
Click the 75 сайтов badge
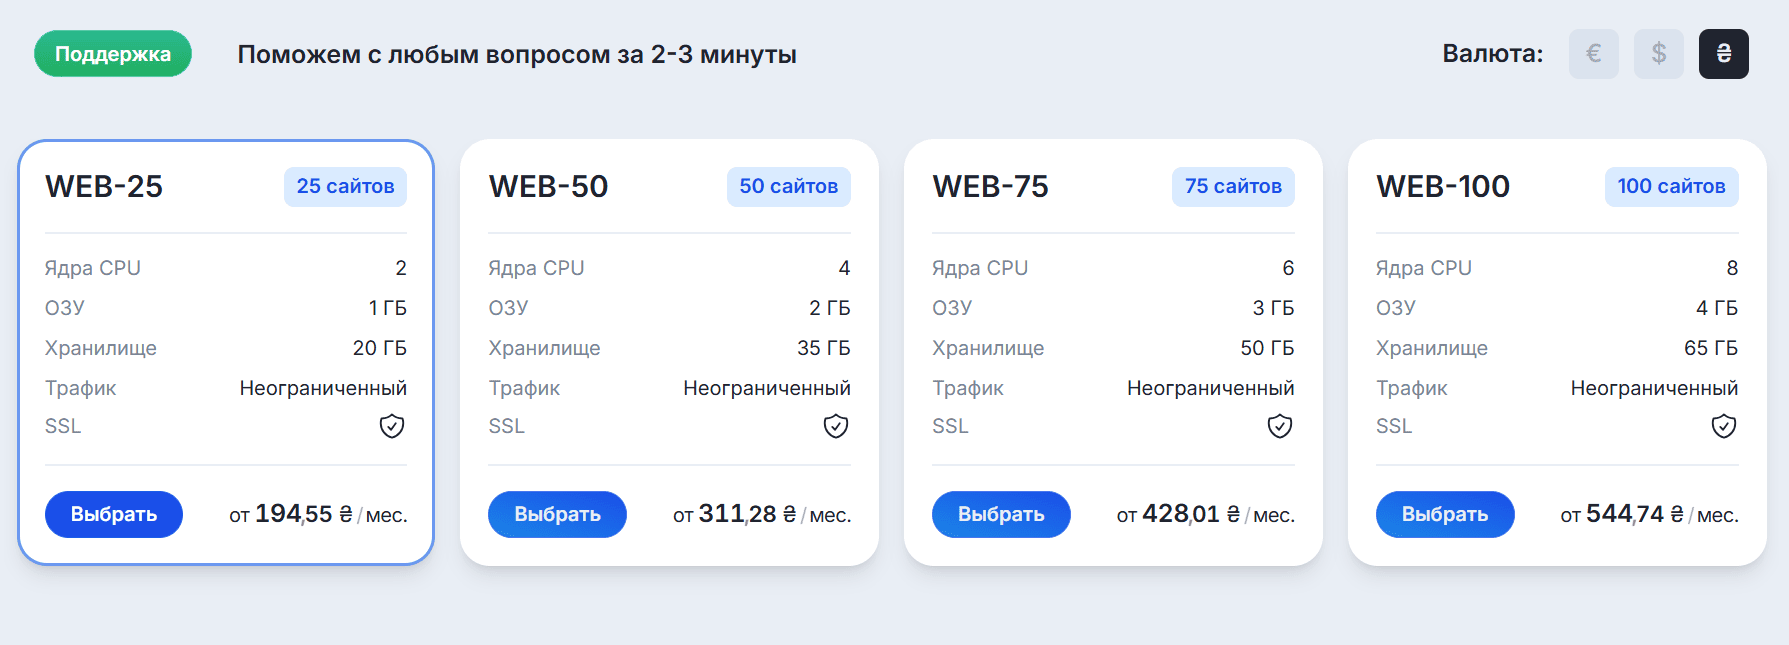coord(1233,187)
